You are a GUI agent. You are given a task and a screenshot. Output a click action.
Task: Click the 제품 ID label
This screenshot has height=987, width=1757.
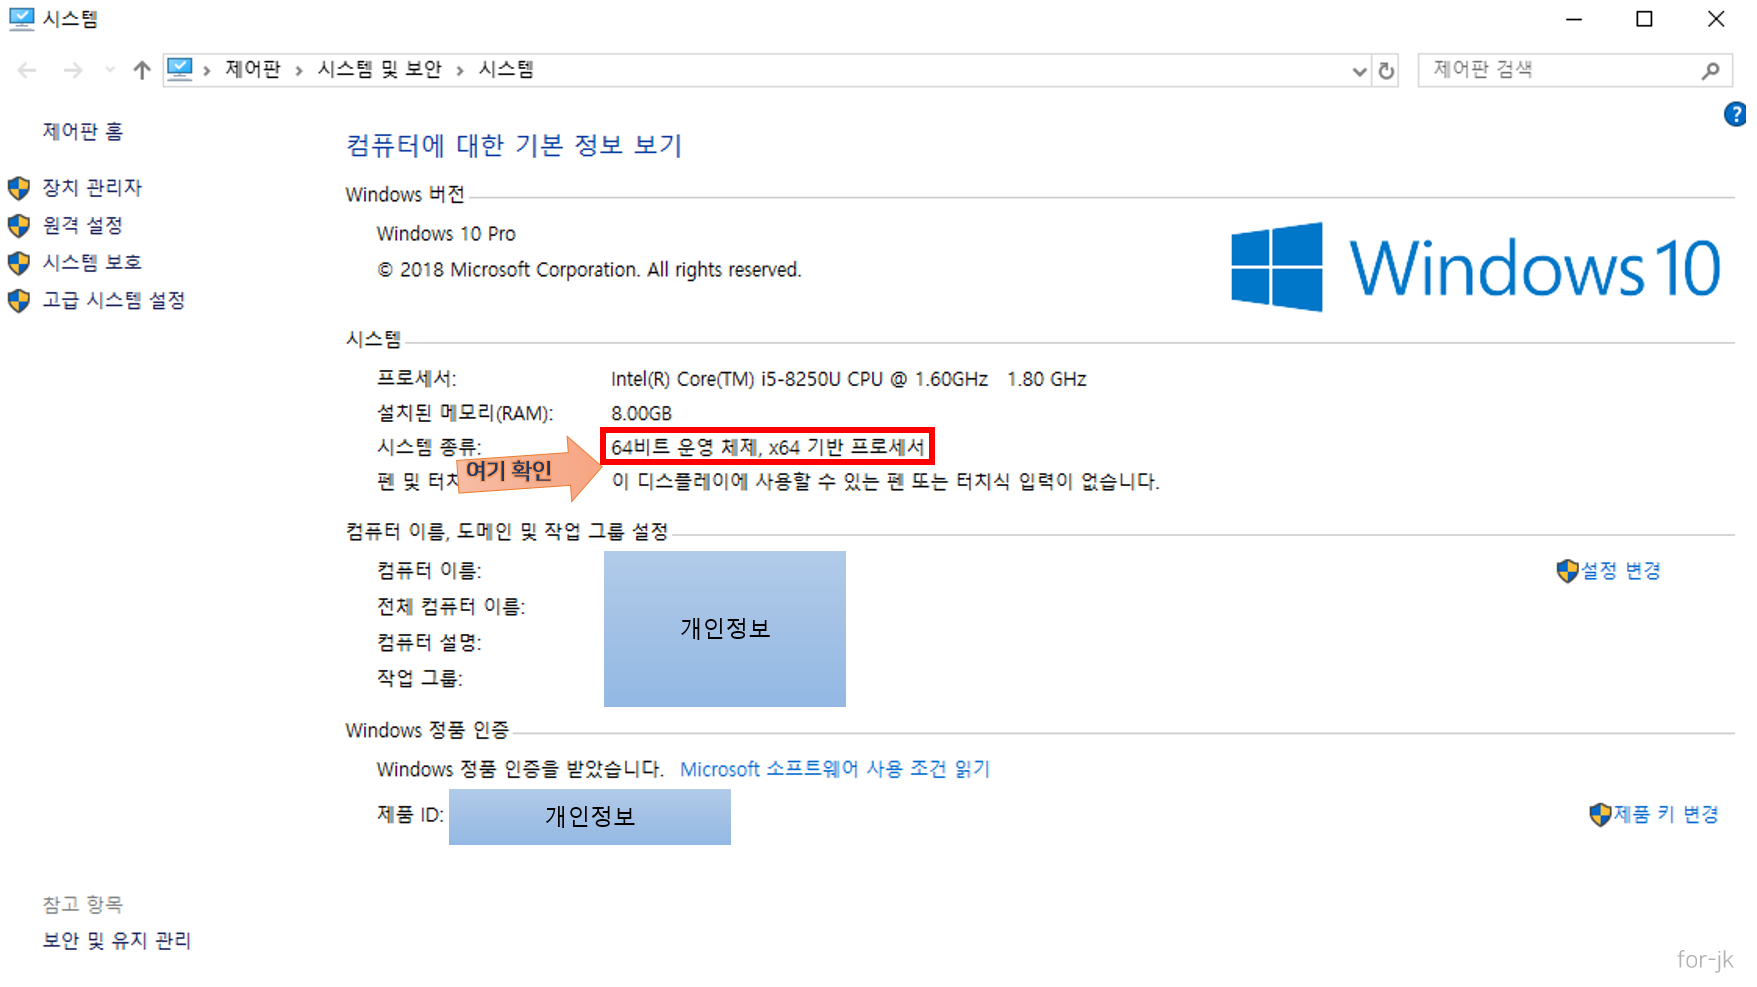410,815
